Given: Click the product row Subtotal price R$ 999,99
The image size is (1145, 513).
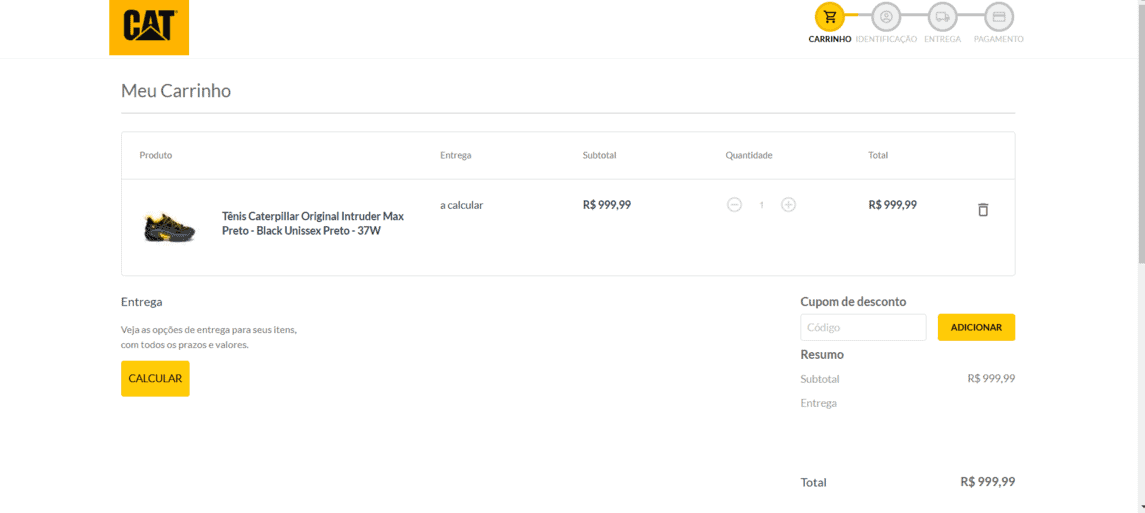Looking at the screenshot, I should (607, 205).
